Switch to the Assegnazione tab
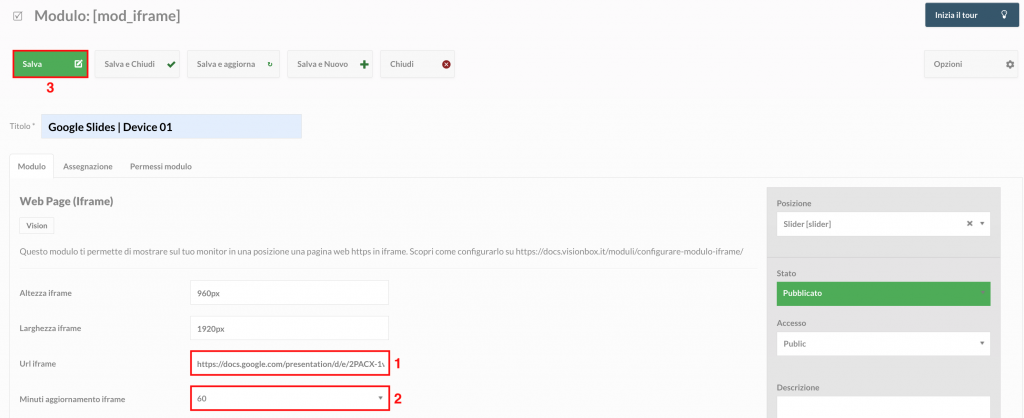Image resolution: width=1024 pixels, height=418 pixels. 88,167
